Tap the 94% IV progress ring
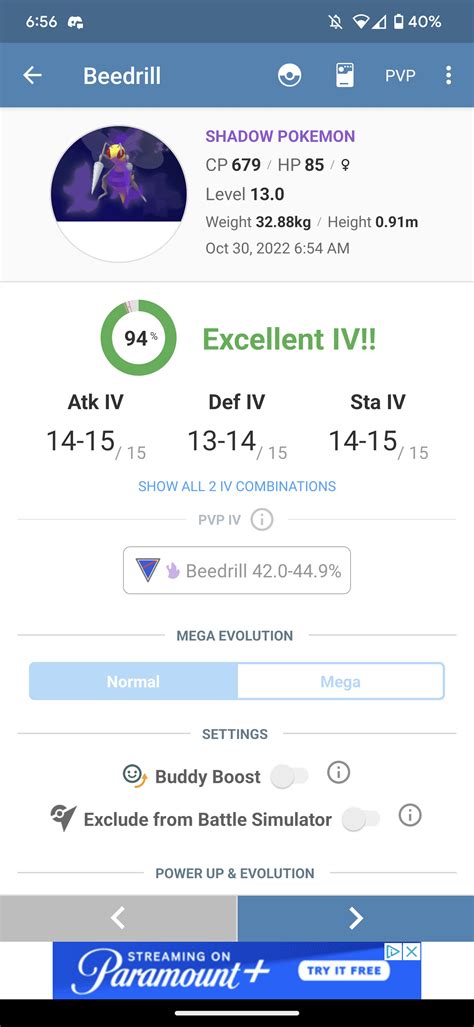Viewport: 474px width, 1027px height. (x=138, y=338)
